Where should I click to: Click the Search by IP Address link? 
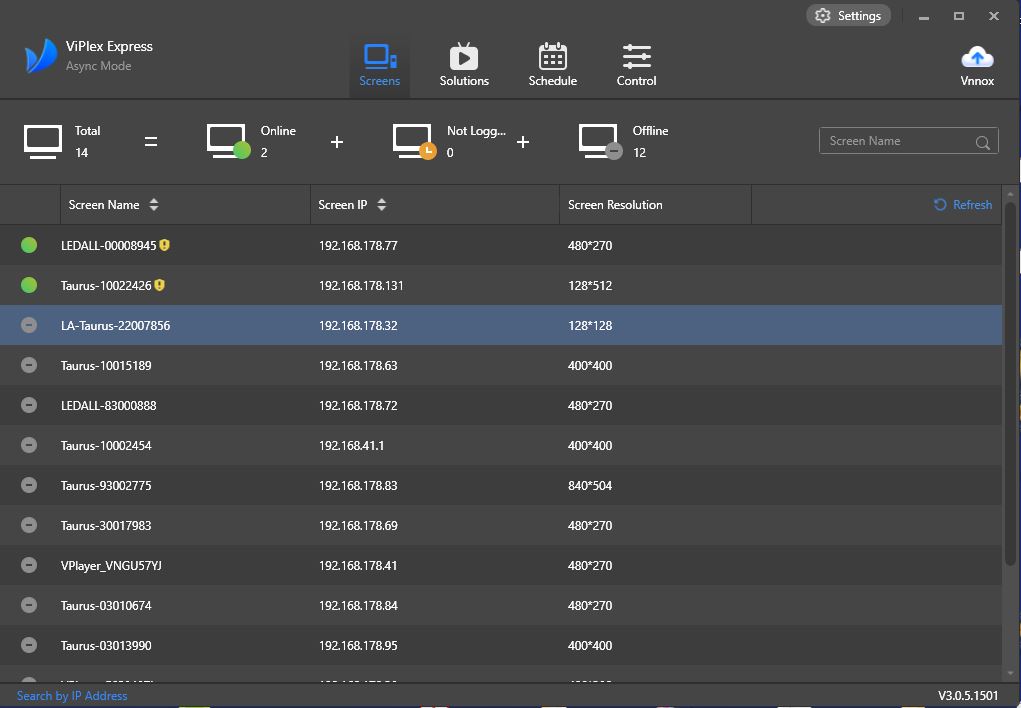(72, 696)
